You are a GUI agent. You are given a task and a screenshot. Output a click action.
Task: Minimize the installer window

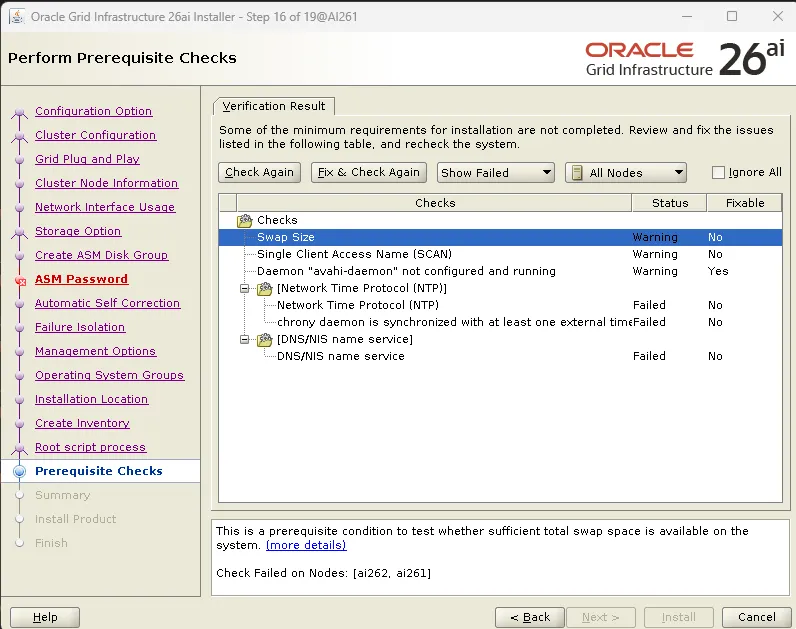(x=687, y=16)
